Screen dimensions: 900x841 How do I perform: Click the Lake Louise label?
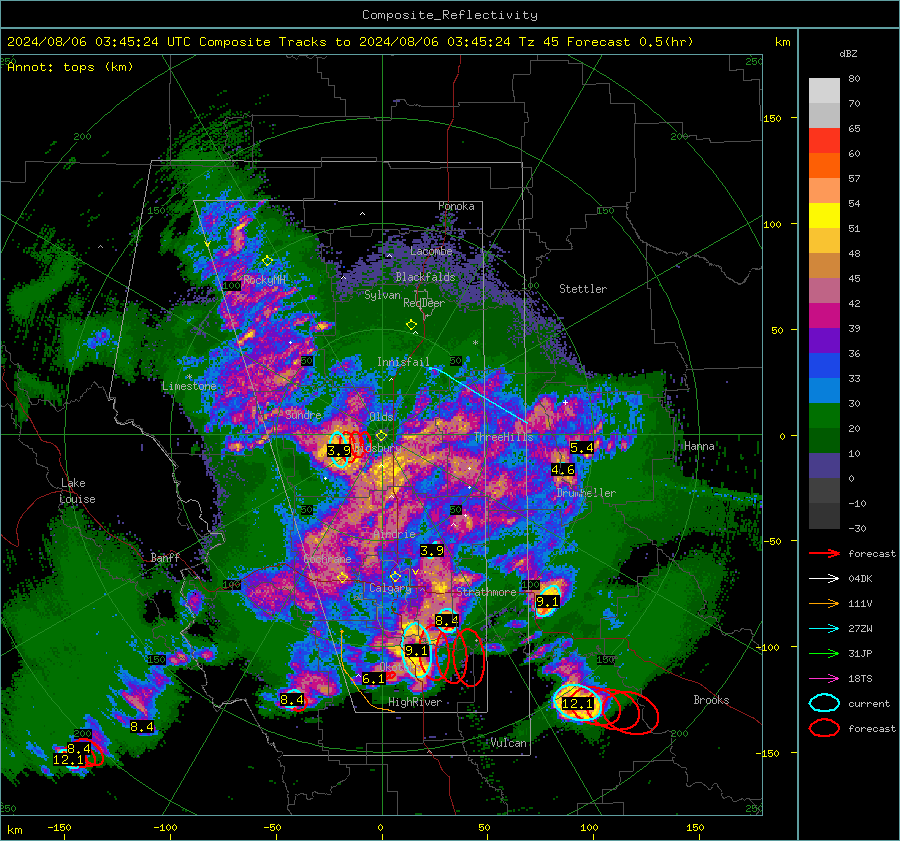pyautogui.click(x=77, y=491)
